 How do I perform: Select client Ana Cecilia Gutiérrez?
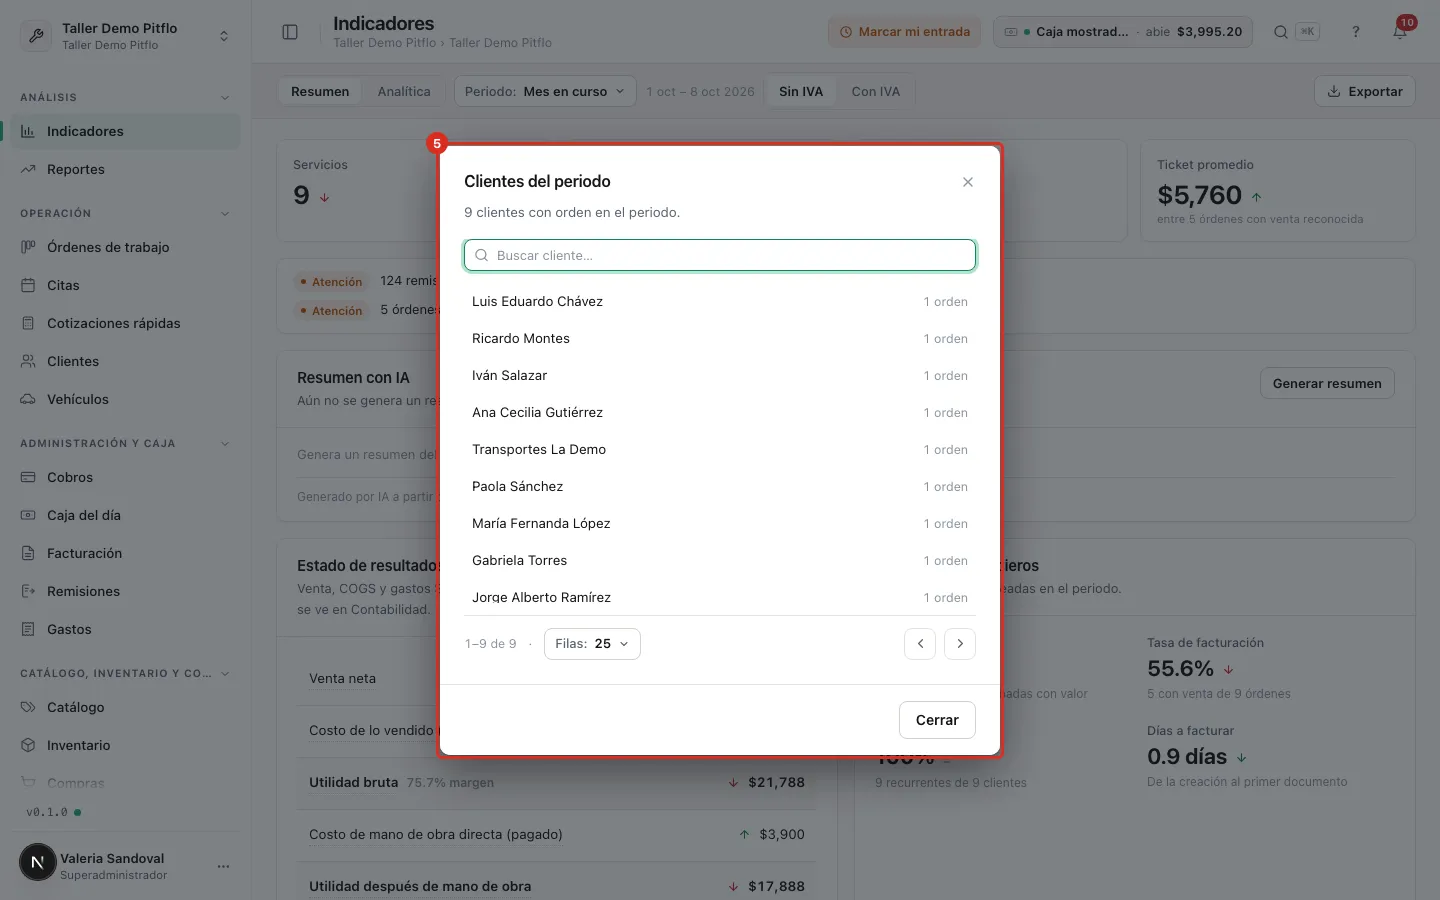(x=720, y=413)
